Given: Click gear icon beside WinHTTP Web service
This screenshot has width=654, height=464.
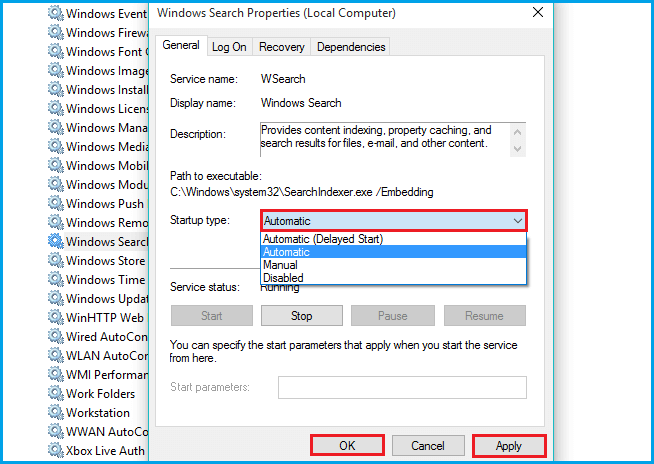Looking at the screenshot, I should pyautogui.click(x=55, y=317).
